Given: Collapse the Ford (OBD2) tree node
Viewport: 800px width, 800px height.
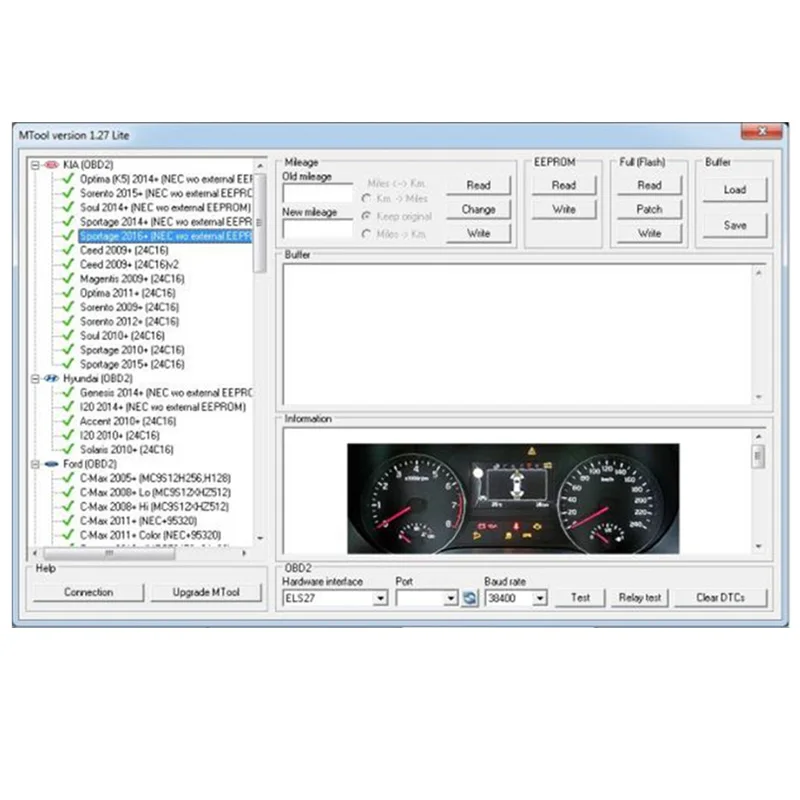Looking at the screenshot, I should [35, 464].
